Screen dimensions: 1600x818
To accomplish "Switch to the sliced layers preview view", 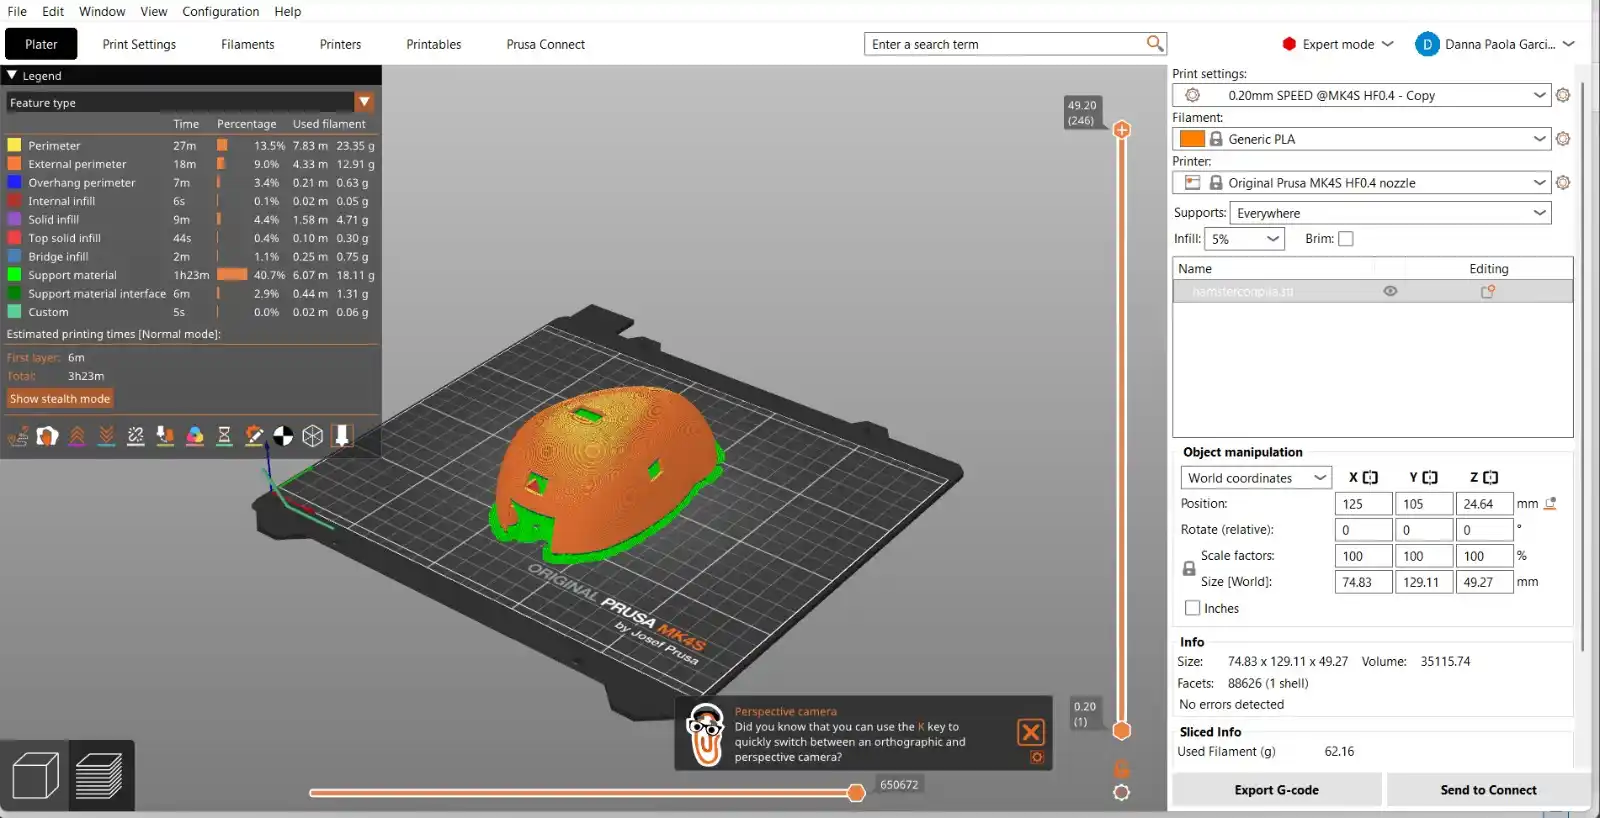I will pyautogui.click(x=99, y=776).
